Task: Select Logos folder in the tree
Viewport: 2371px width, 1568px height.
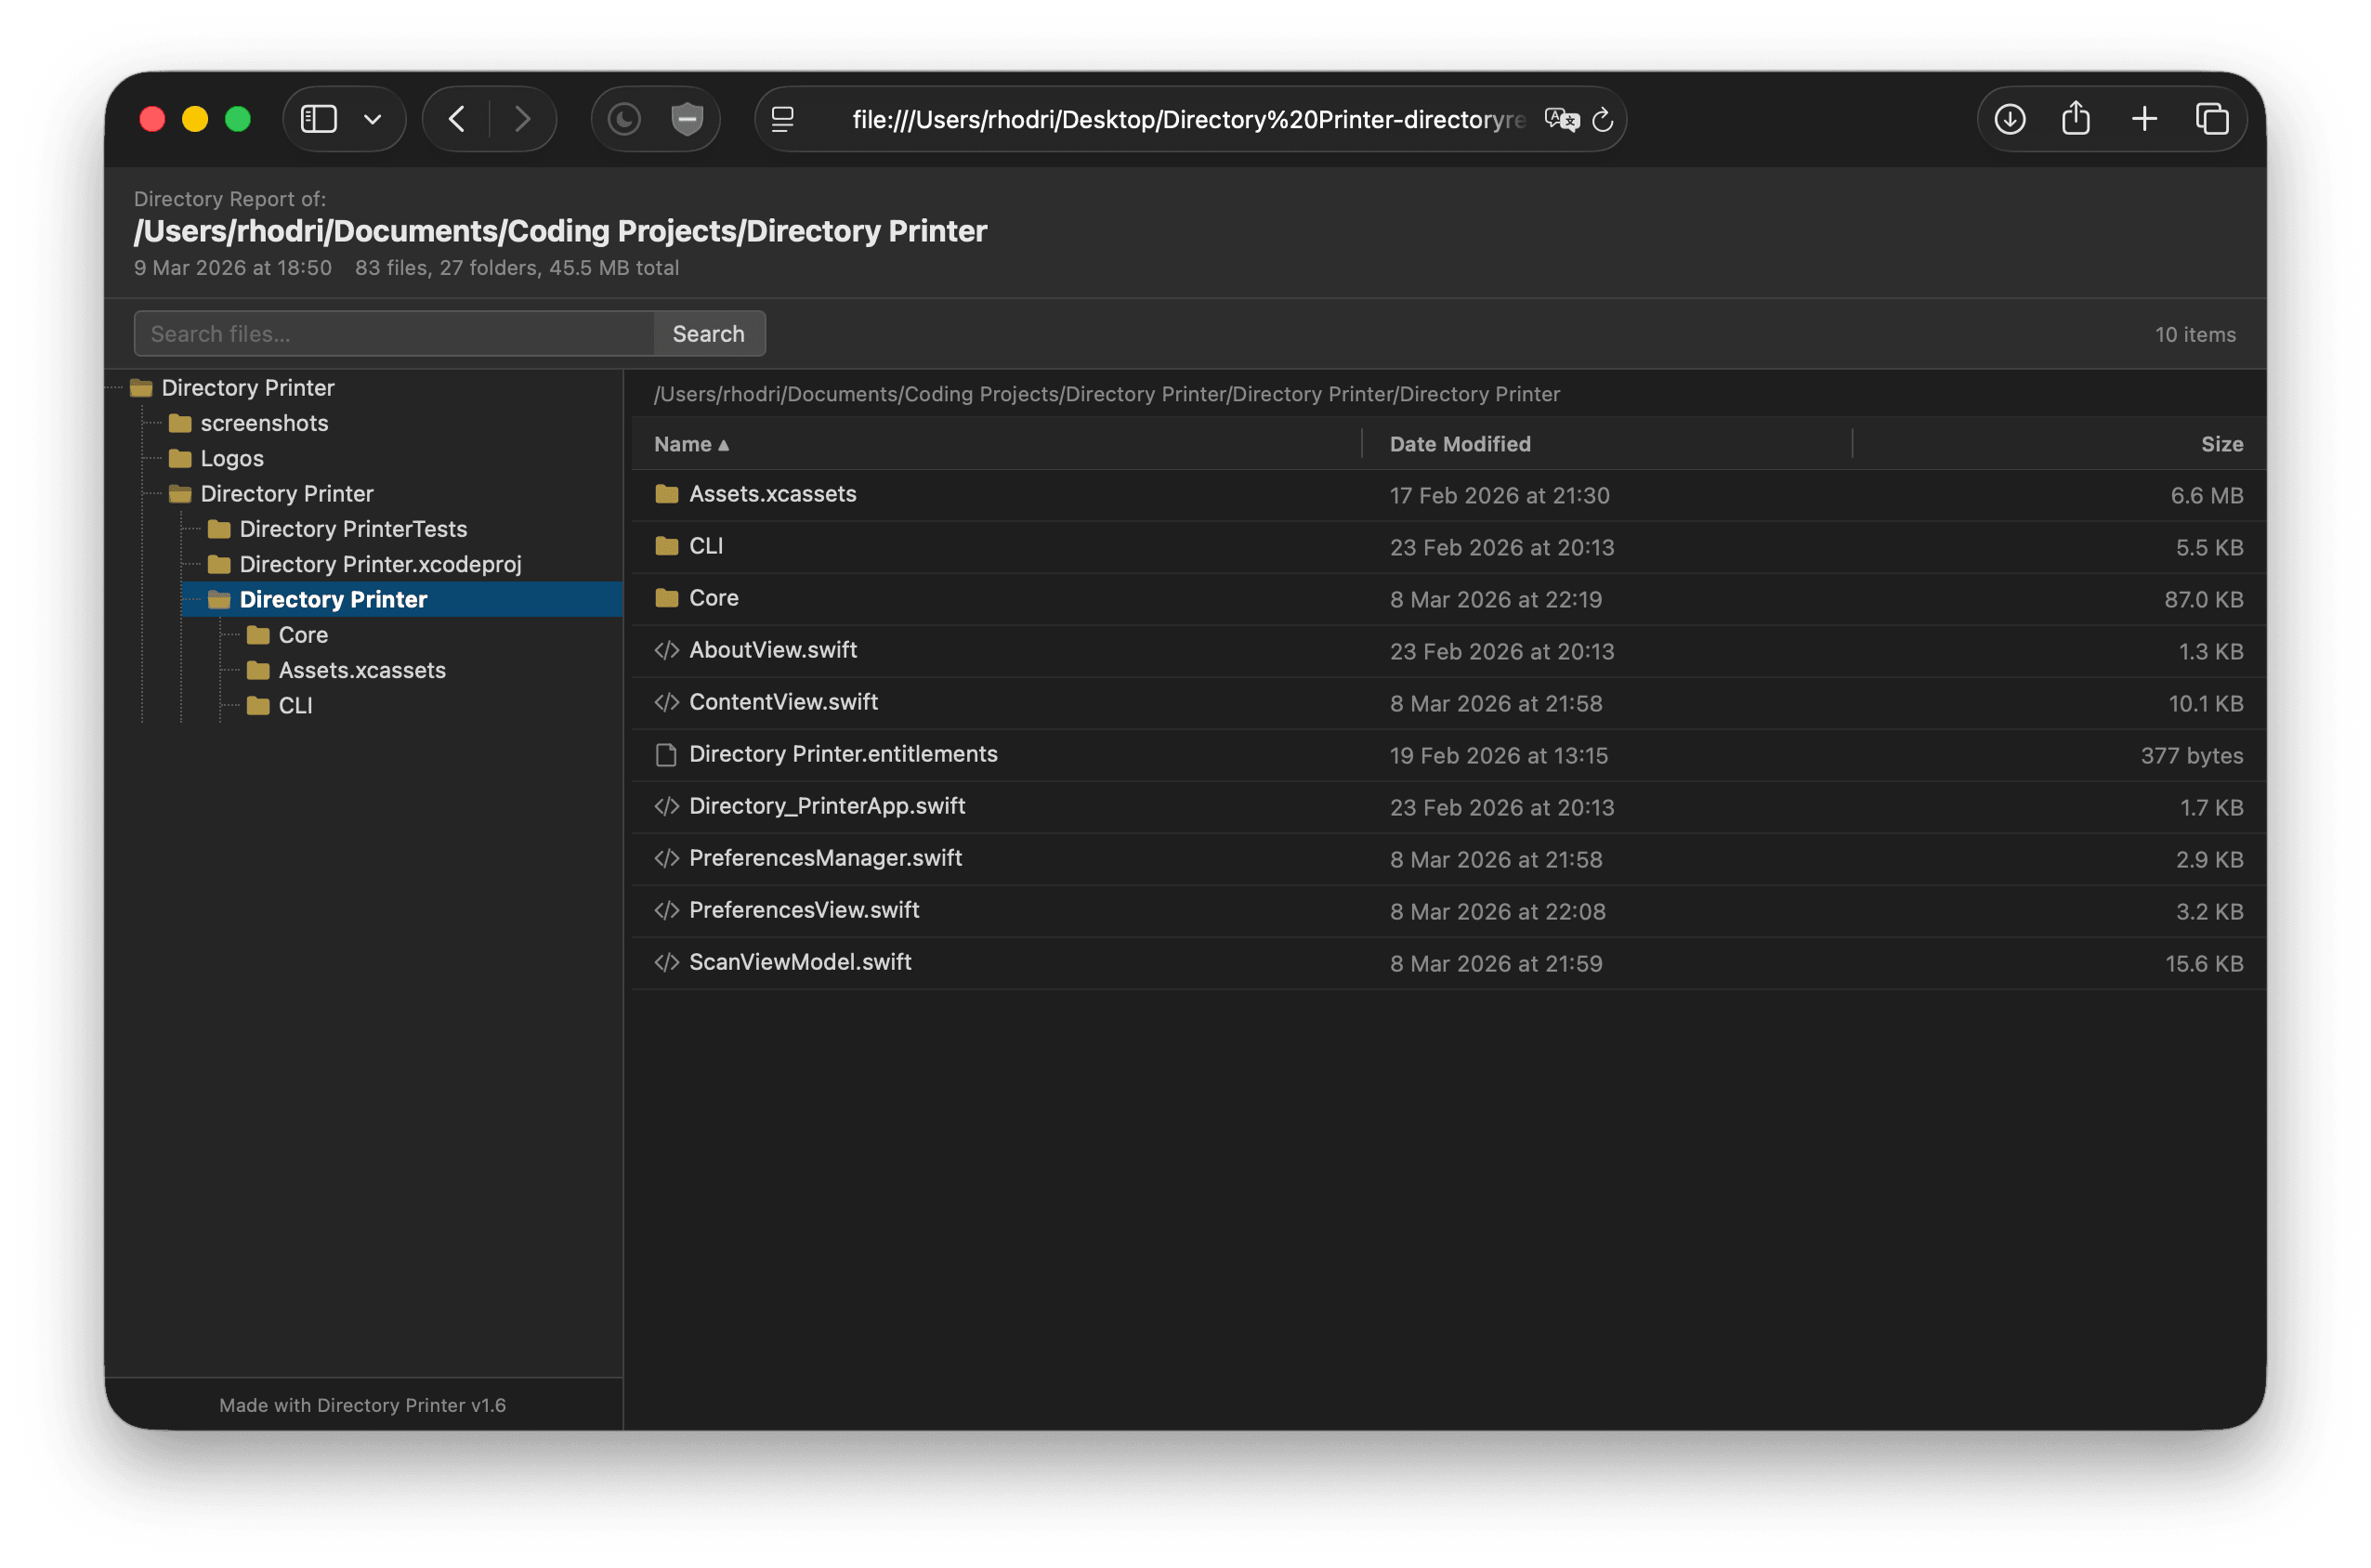Action: [x=232, y=458]
